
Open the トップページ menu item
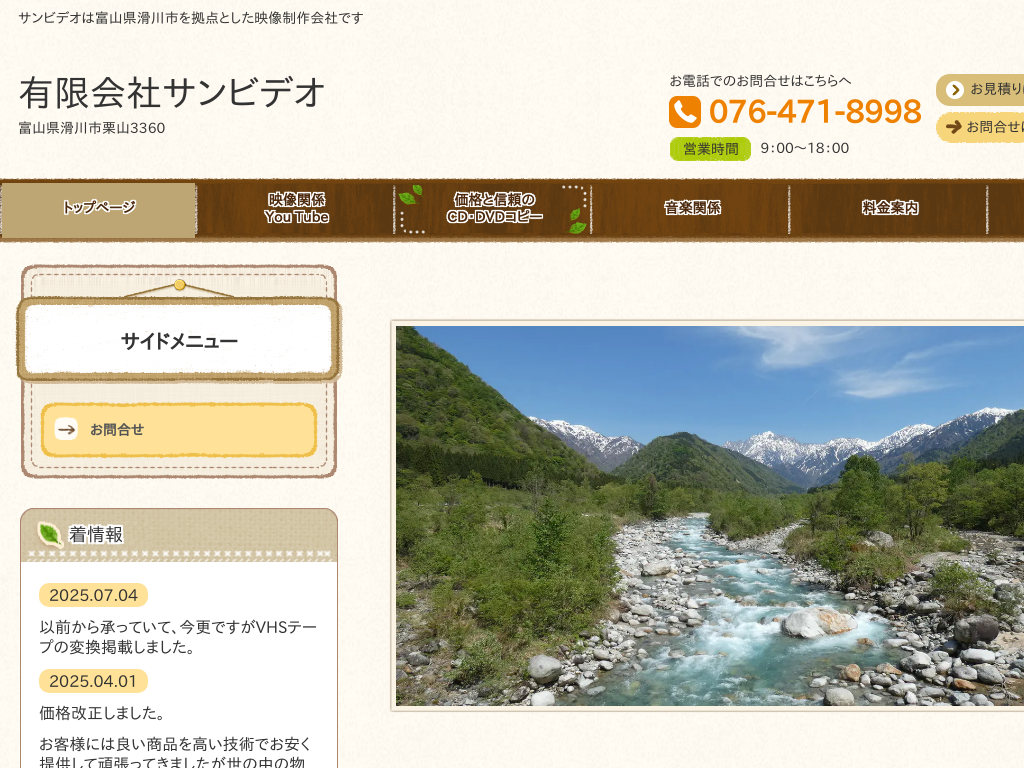point(99,209)
